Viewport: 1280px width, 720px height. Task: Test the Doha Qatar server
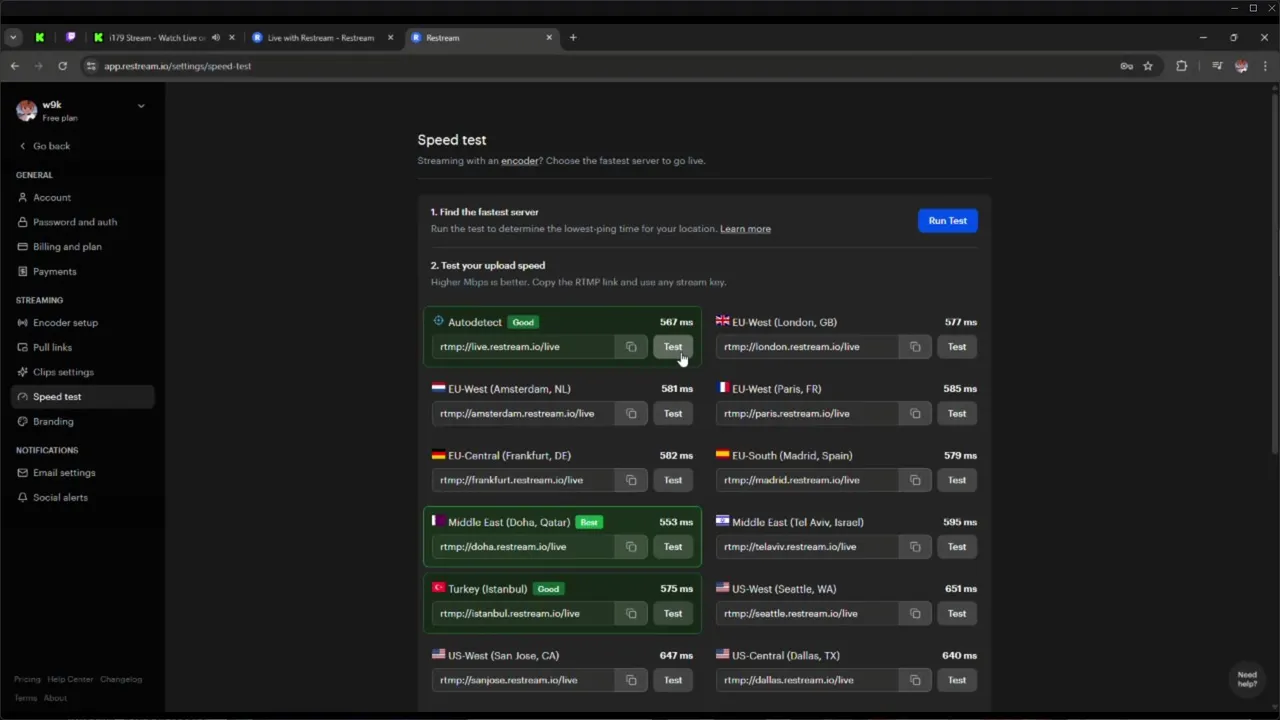[x=673, y=547]
